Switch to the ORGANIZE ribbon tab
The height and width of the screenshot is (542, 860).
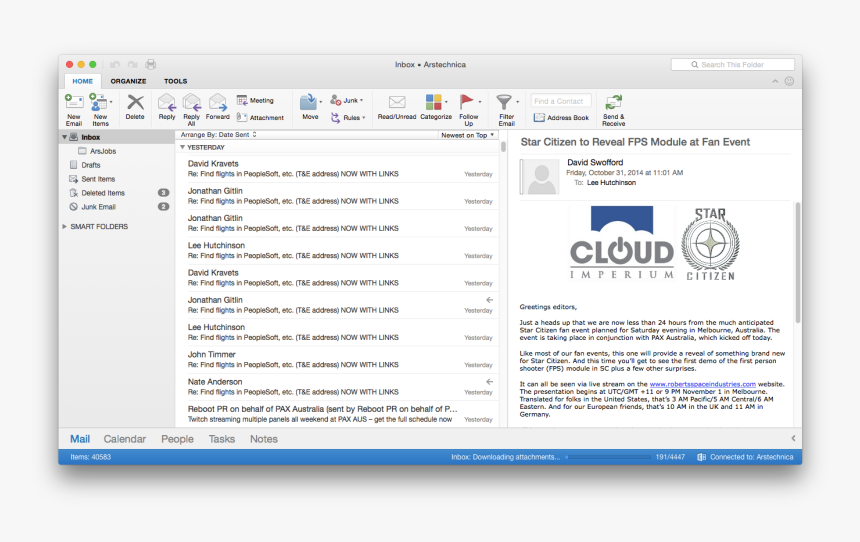click(128, 81)
